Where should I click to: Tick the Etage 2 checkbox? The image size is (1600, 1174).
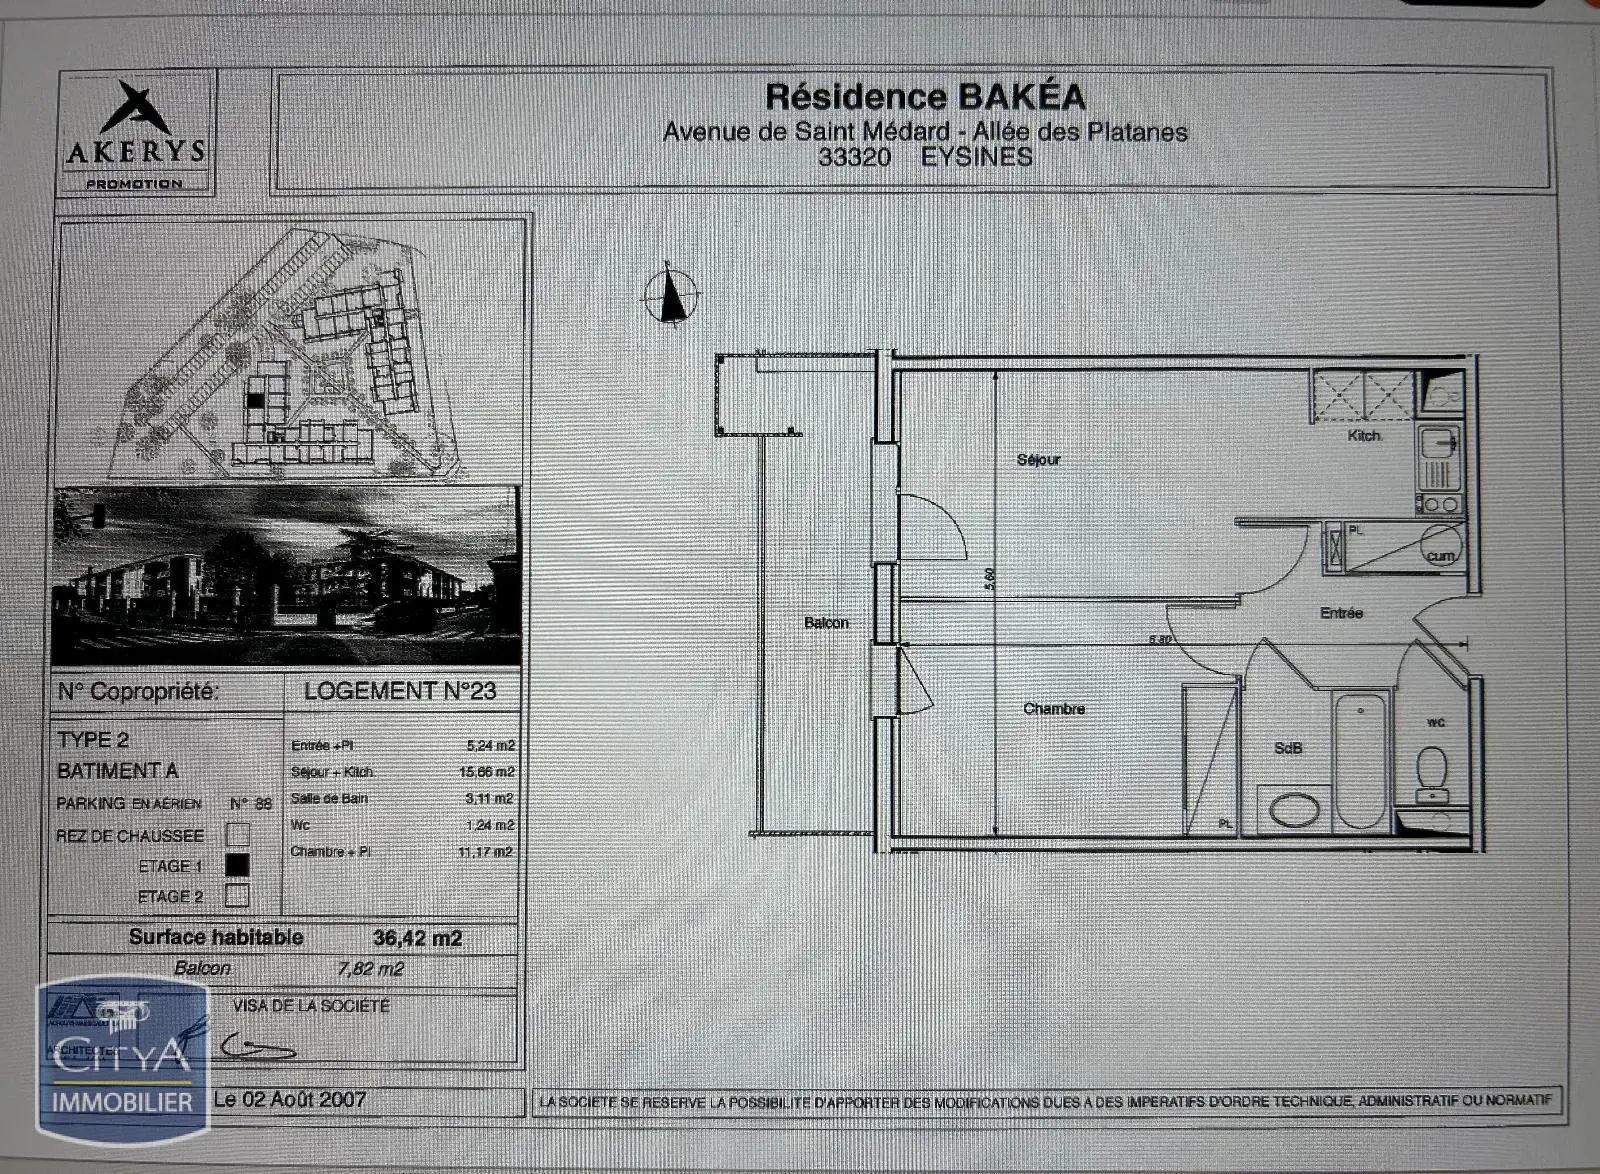coord(237,895)
